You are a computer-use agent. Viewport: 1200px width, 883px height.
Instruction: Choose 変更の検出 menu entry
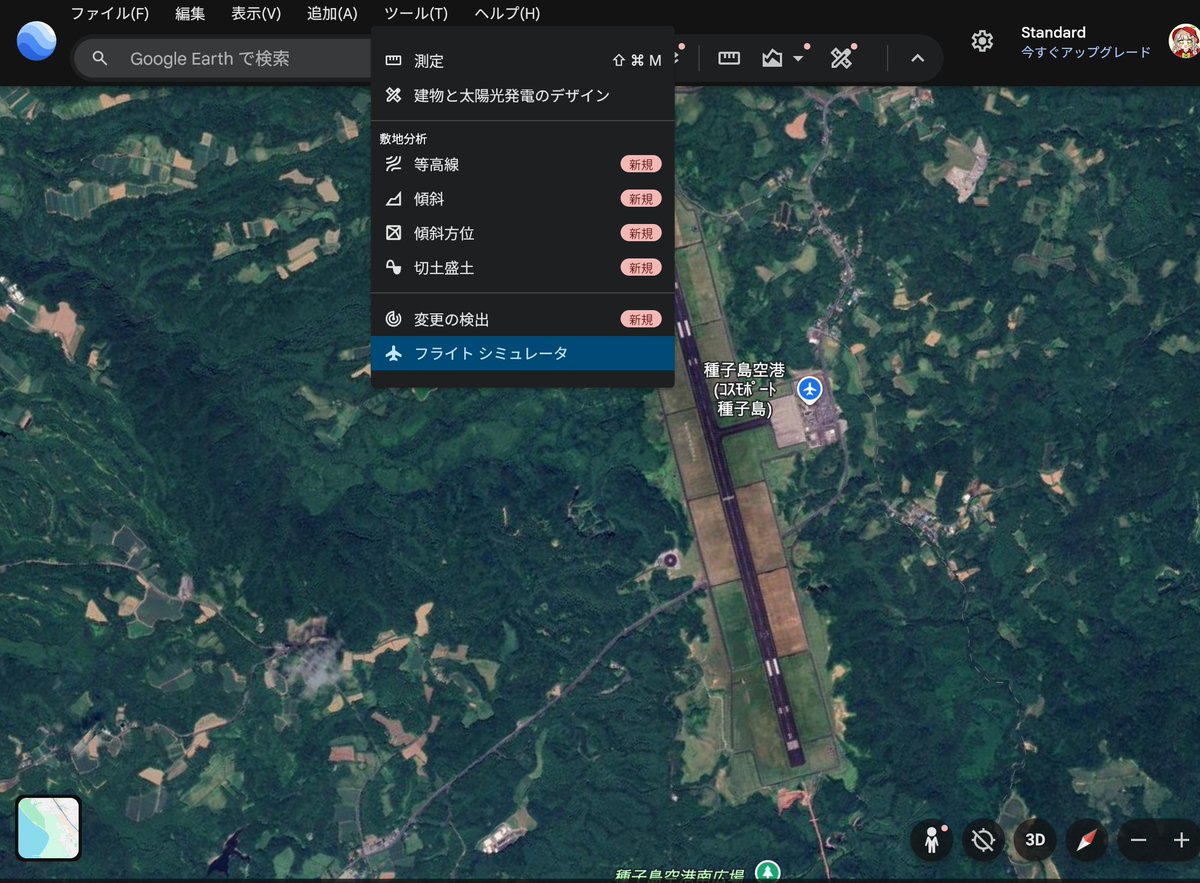pos(522,319)
